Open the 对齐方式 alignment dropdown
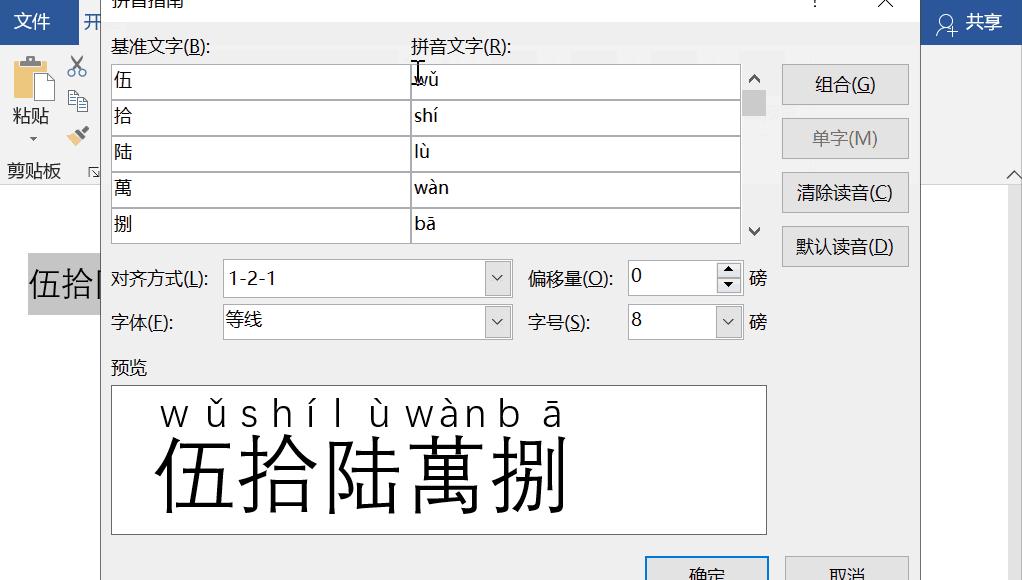The height and width of the screenshot is (580, 1022). 497,278
